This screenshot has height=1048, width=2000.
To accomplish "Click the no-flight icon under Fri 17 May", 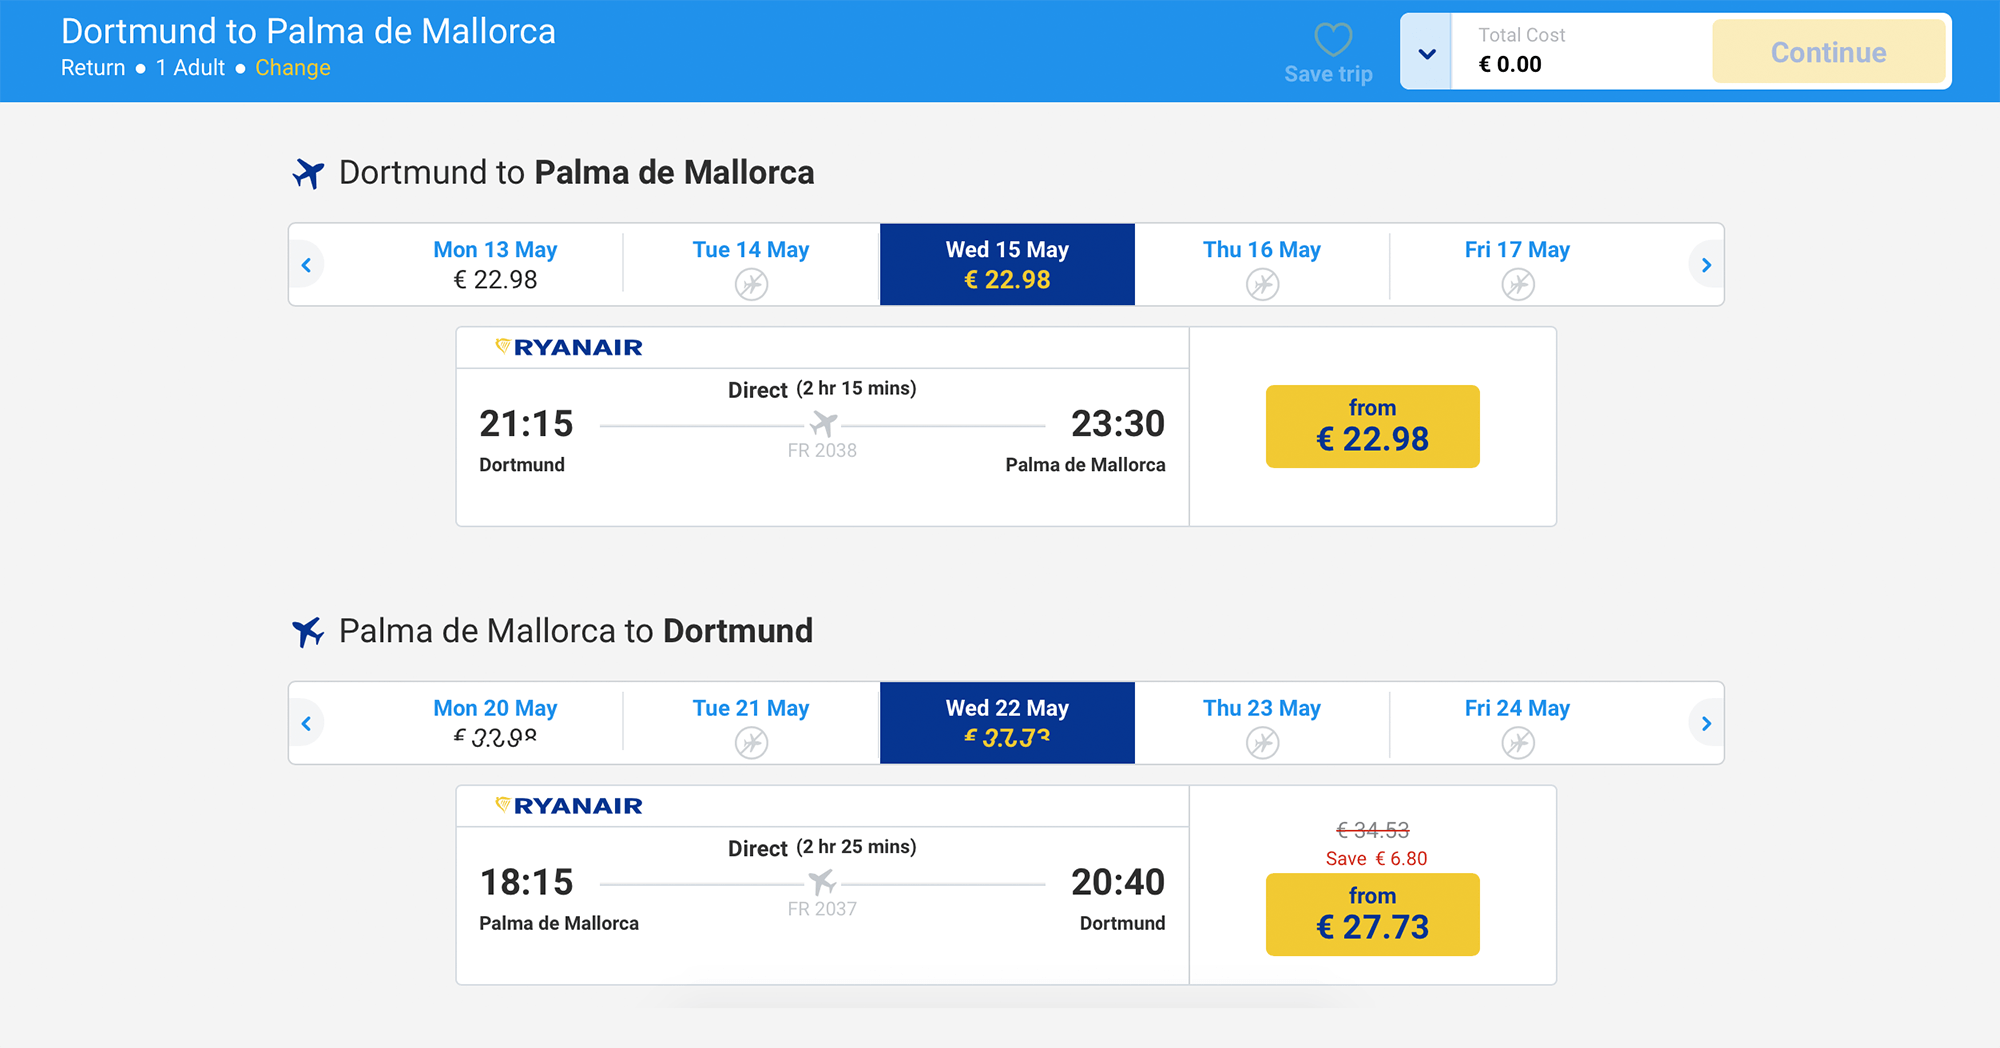I will (1518, 285).
